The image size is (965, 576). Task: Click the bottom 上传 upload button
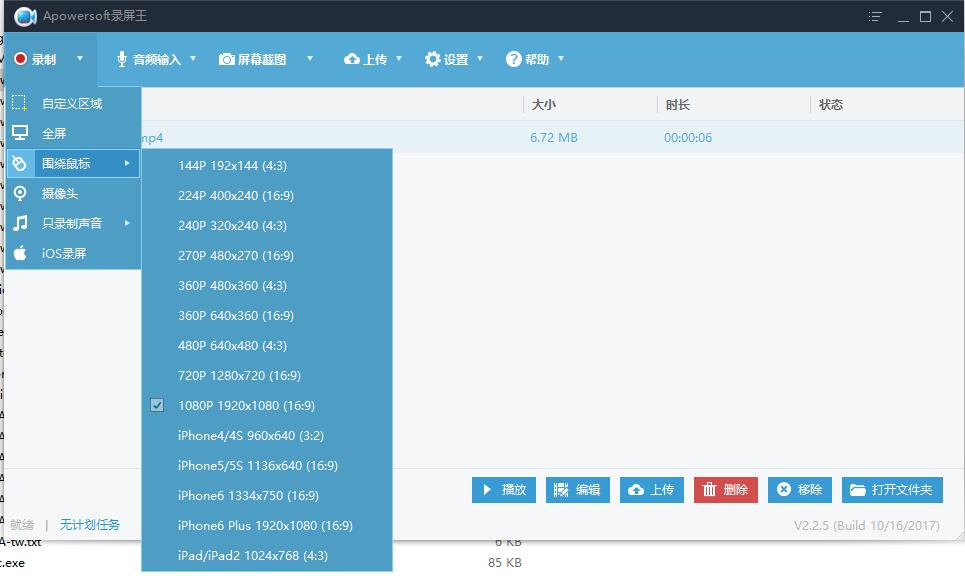click(x=651, y=490)
